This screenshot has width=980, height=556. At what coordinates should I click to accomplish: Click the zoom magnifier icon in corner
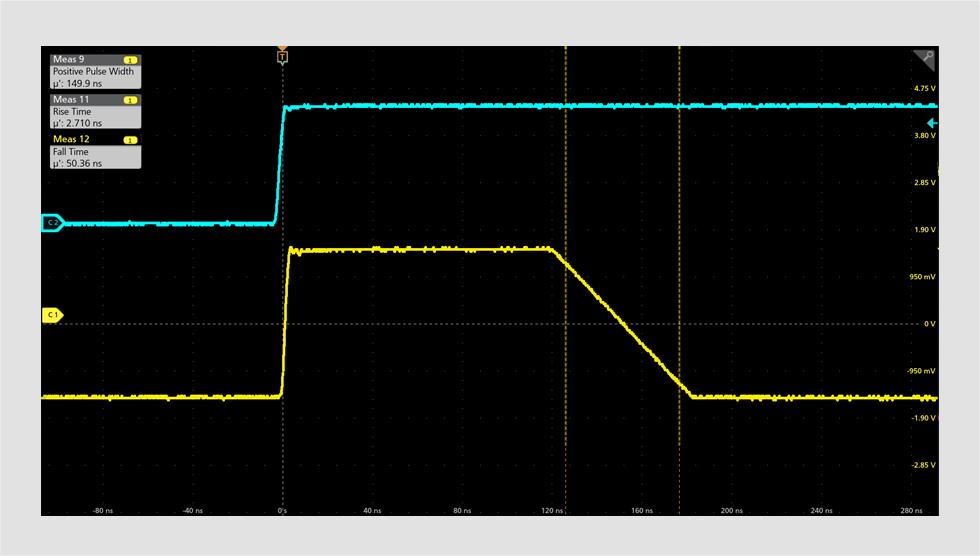click(x=926, y=58)
